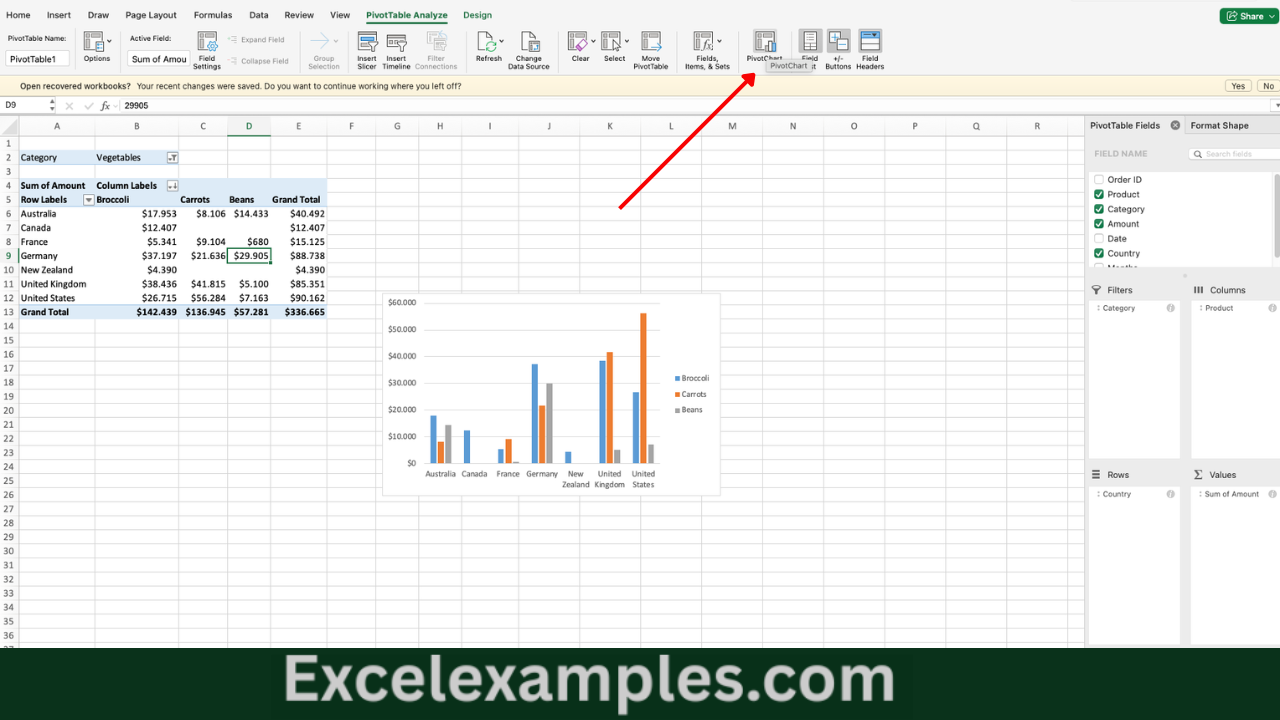Toggle Field Headers

coord(870,51)
